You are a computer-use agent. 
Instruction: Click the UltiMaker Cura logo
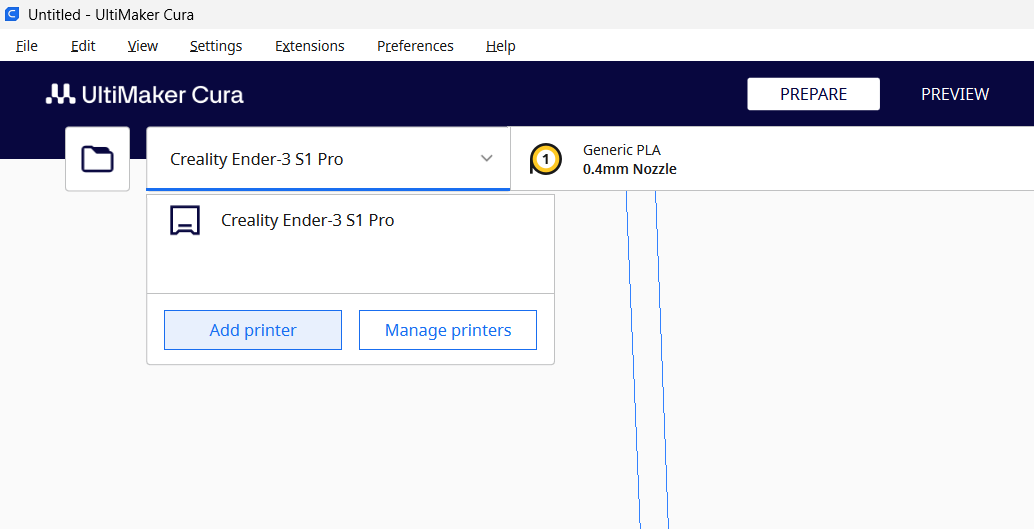click(145, 94)
